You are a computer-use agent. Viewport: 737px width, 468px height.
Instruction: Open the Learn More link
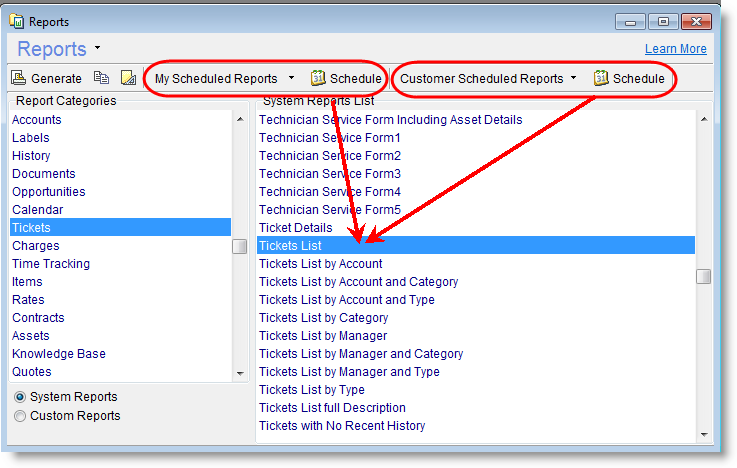[675, 49]
